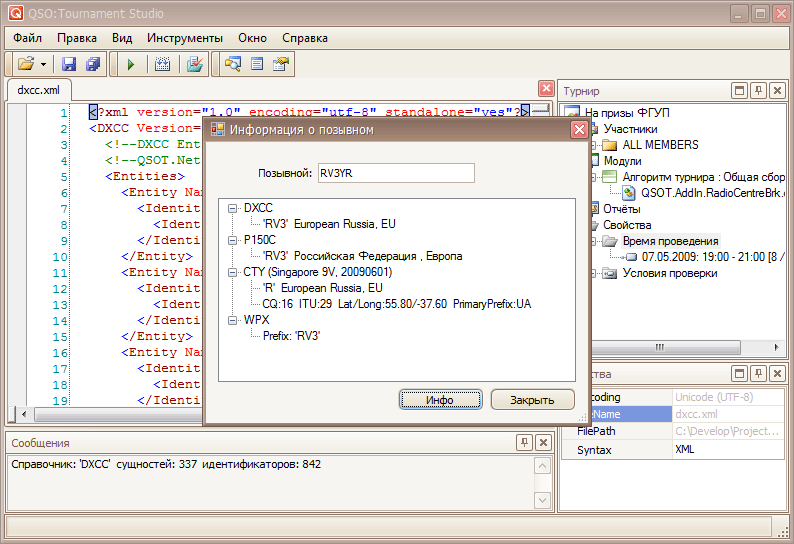Screen dimensions: 794x544
Task: Click the Save floppy disk icon
Action: pos(70,64)
